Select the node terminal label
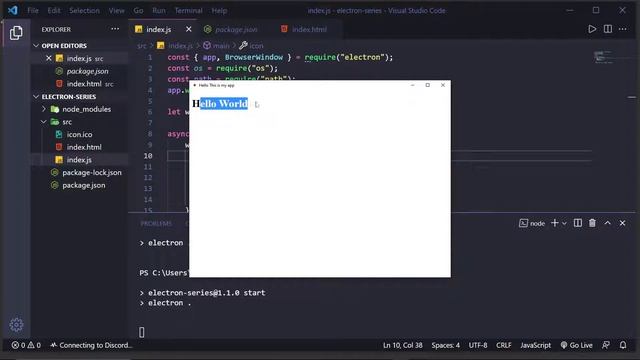The height and width of the screenshot is (360, 640). click(x=532, y=223)
